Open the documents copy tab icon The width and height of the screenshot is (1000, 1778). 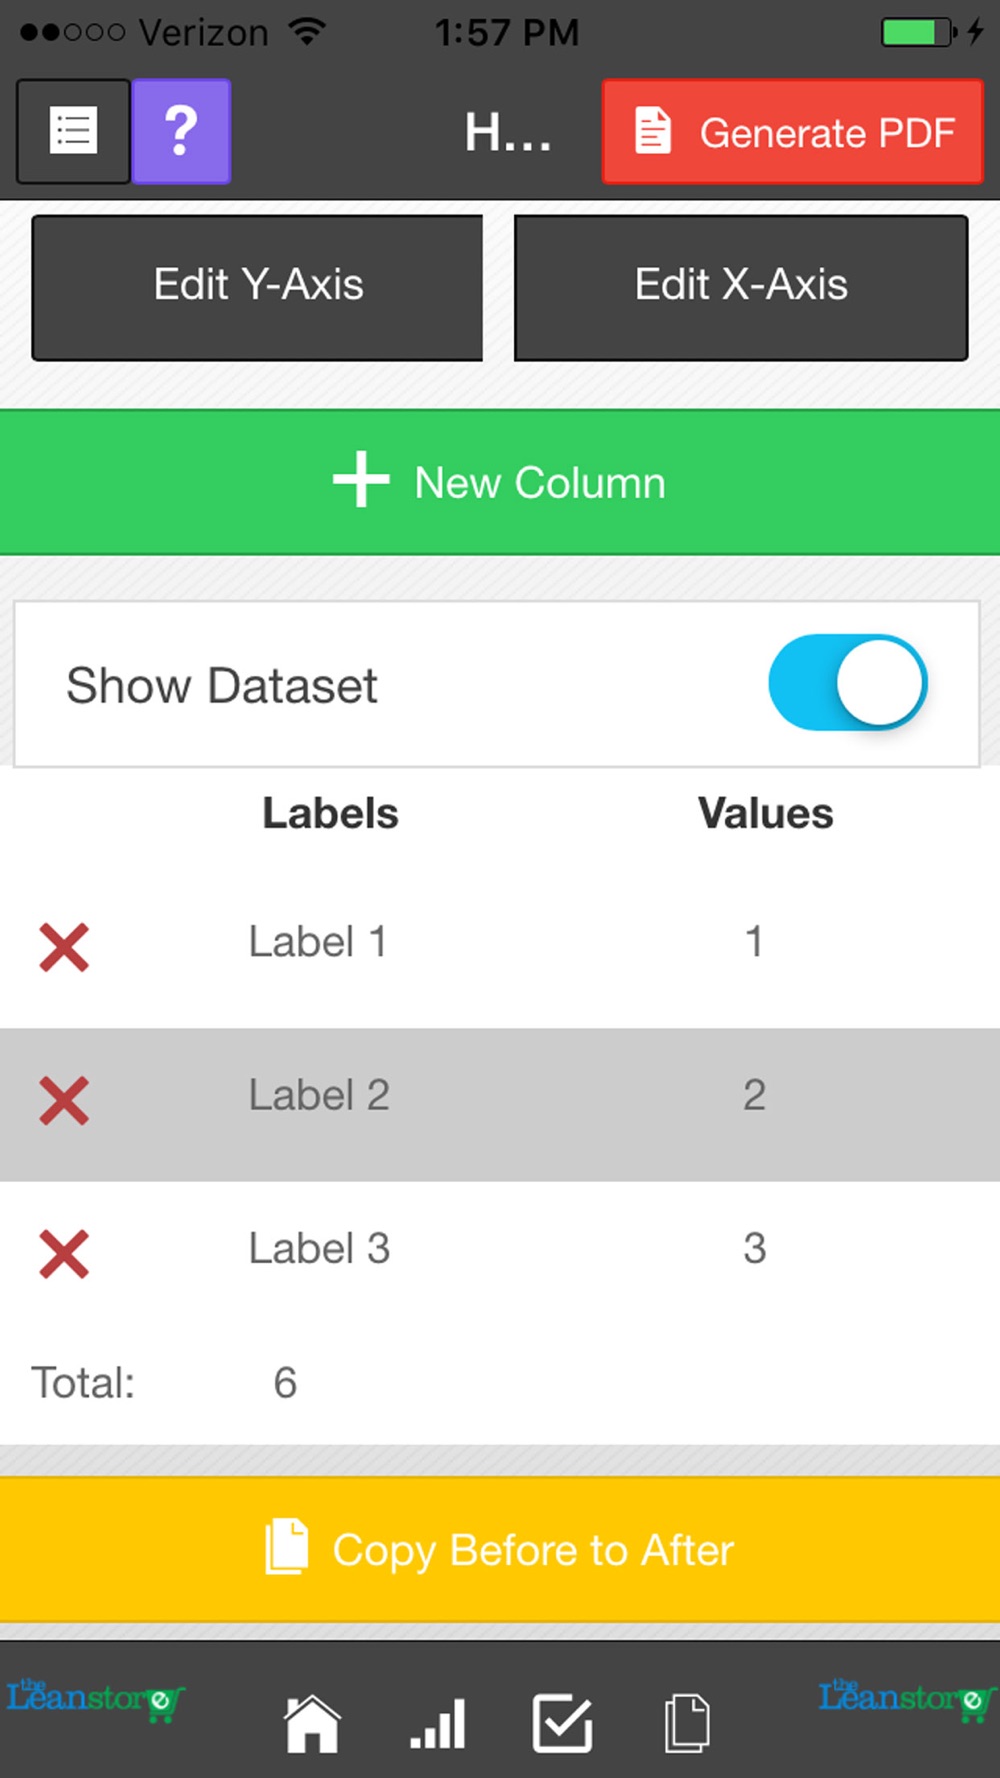tap(688, 1723)
